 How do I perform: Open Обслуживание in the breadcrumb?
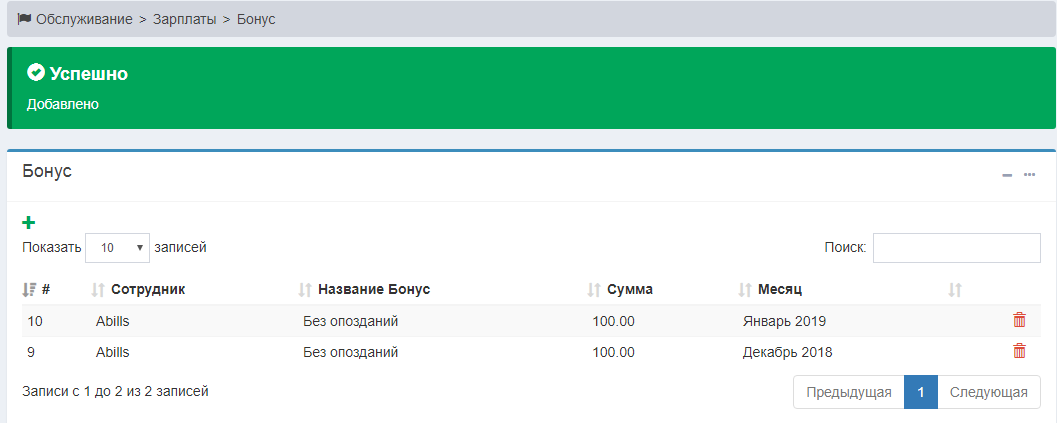click(x=84, y=19)
